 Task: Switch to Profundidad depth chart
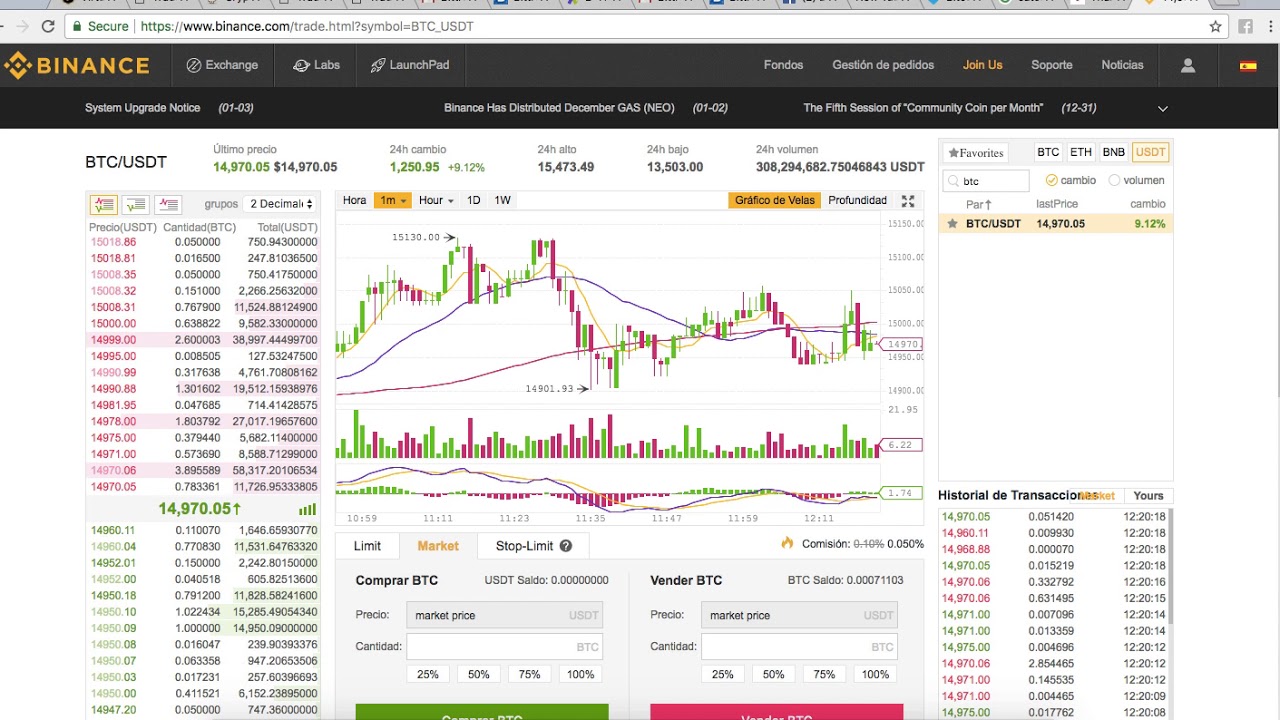pos(857,200)
